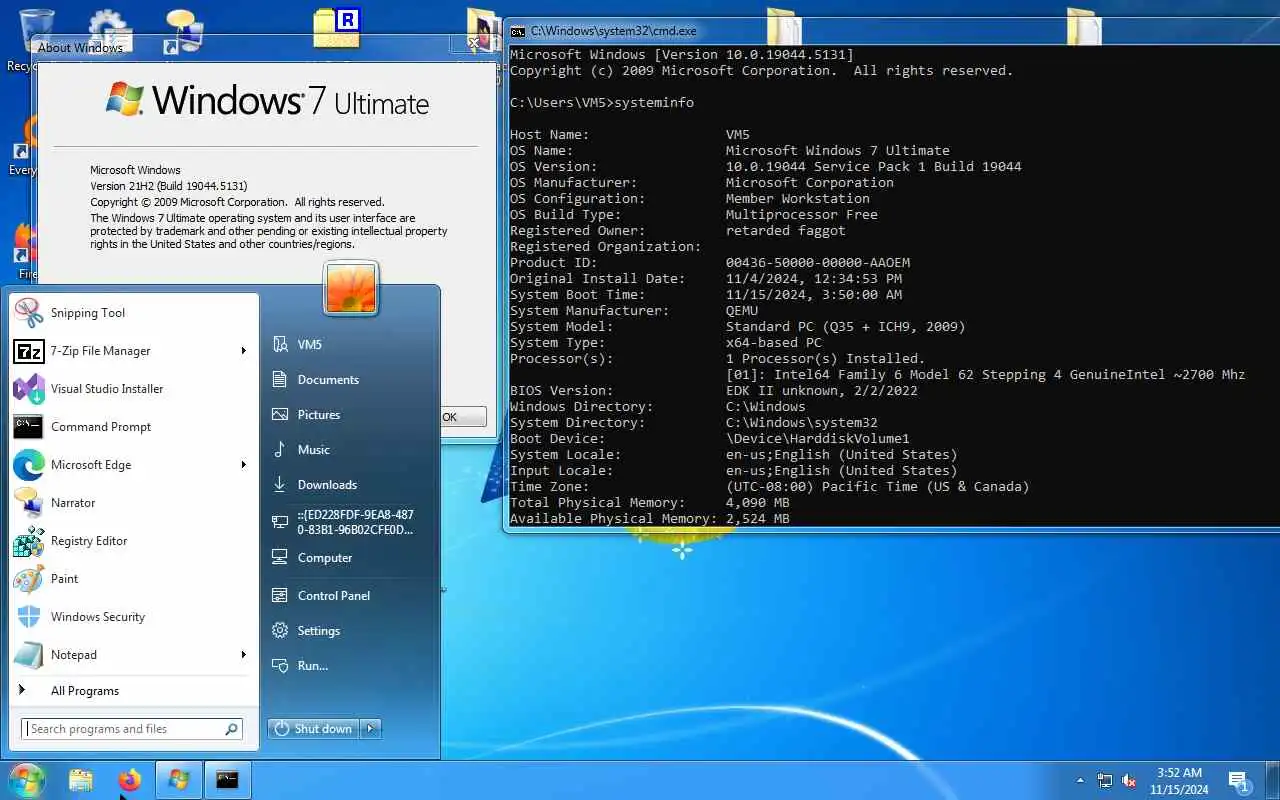Open Narrator icon in Start menu
Viewport: 1280px width, 800px height.
[28, 503]
